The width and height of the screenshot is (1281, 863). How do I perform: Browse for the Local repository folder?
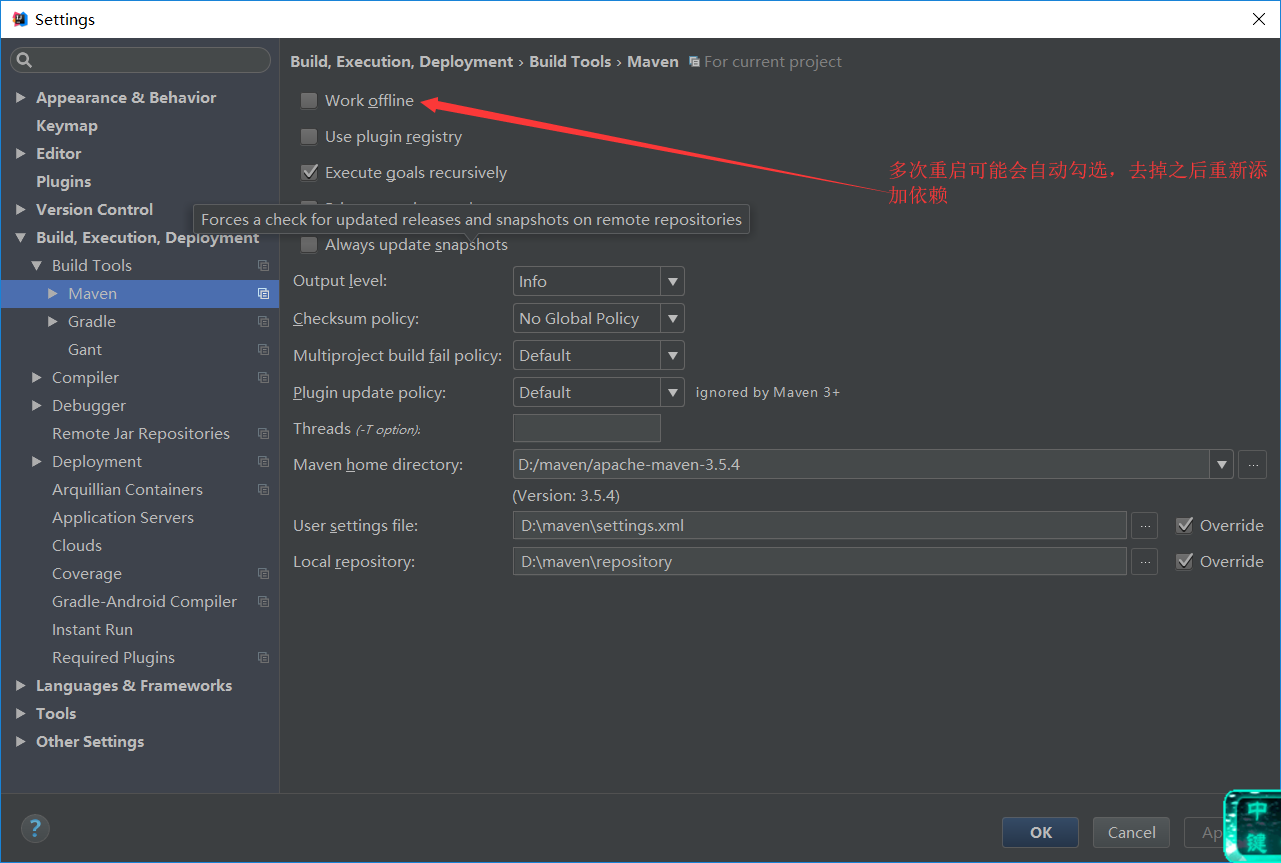(x=1145, y=562)
